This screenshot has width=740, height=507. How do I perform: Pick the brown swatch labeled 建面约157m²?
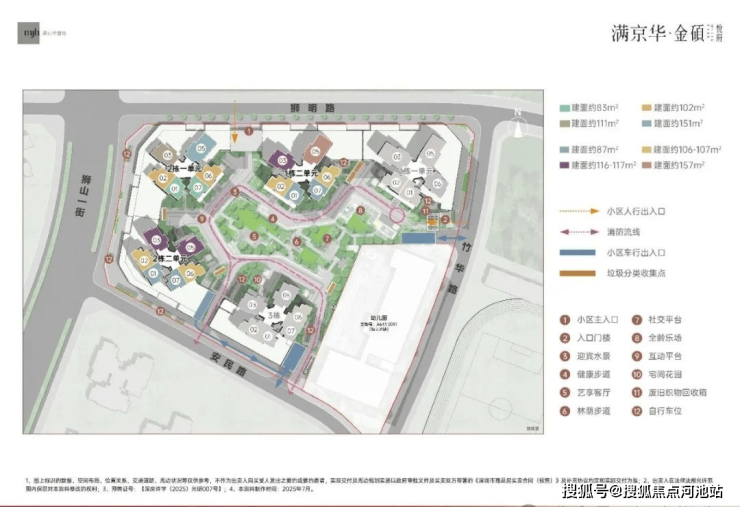pos(646,165)
